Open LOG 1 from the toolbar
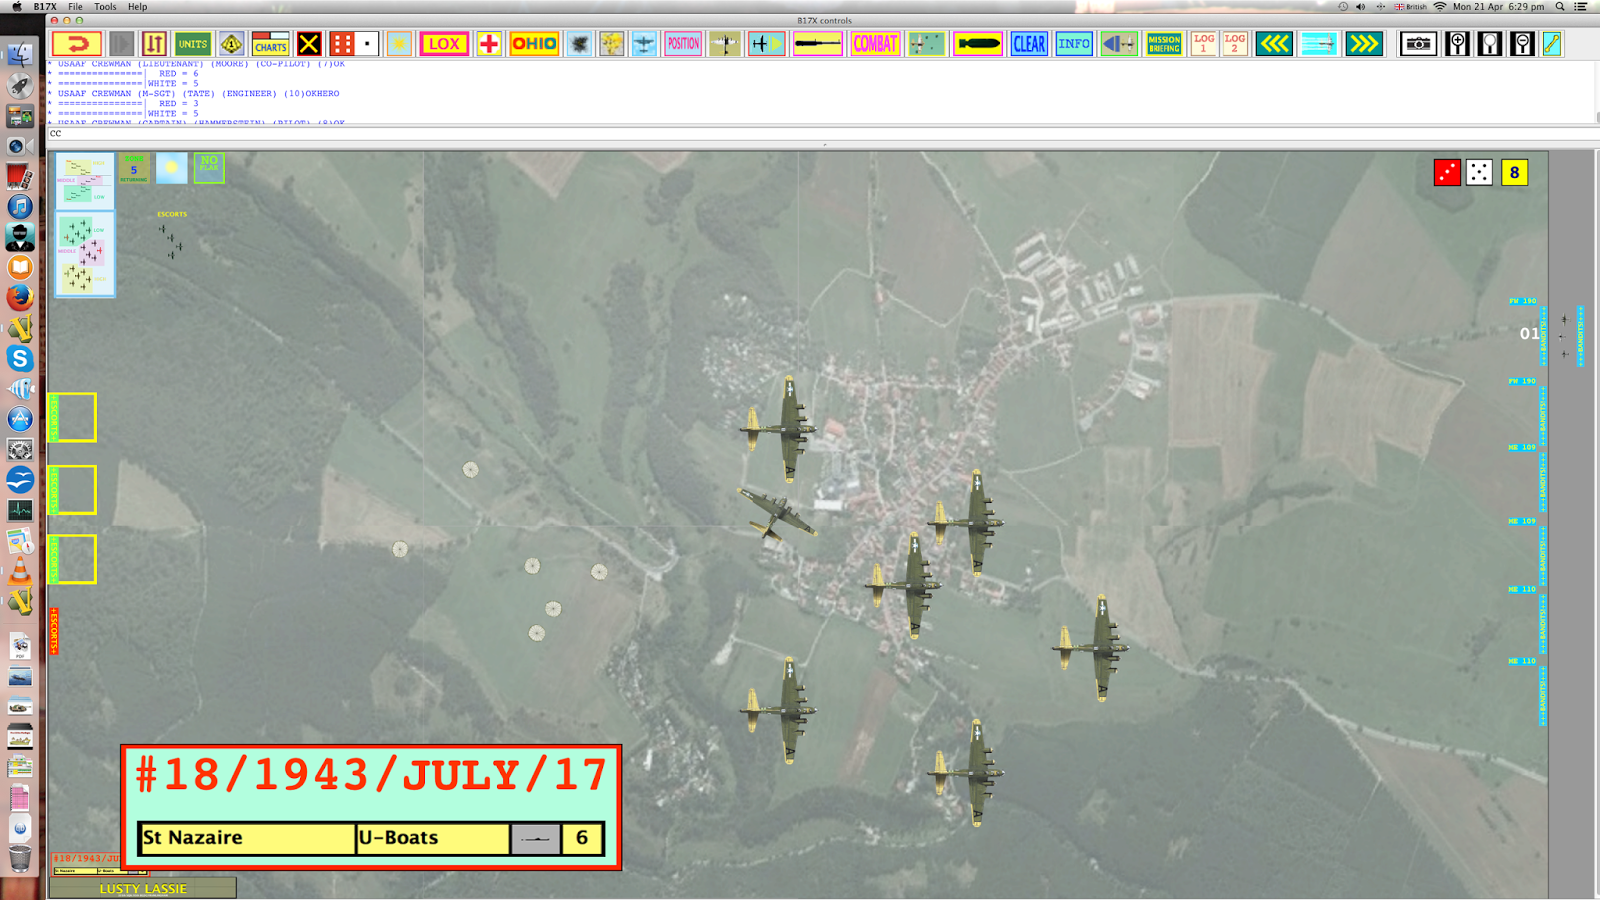Screen dimensions: 1600x900 (x=1203, y=44)
